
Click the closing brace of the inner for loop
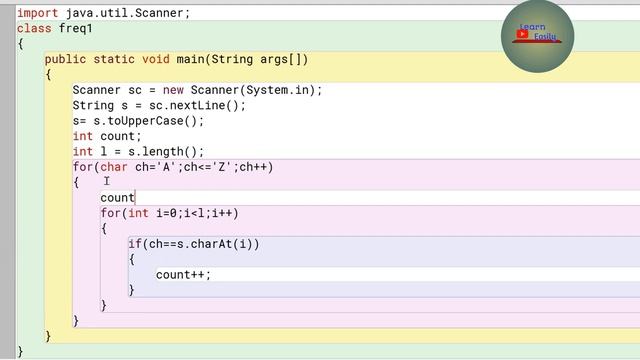(104, 305)
